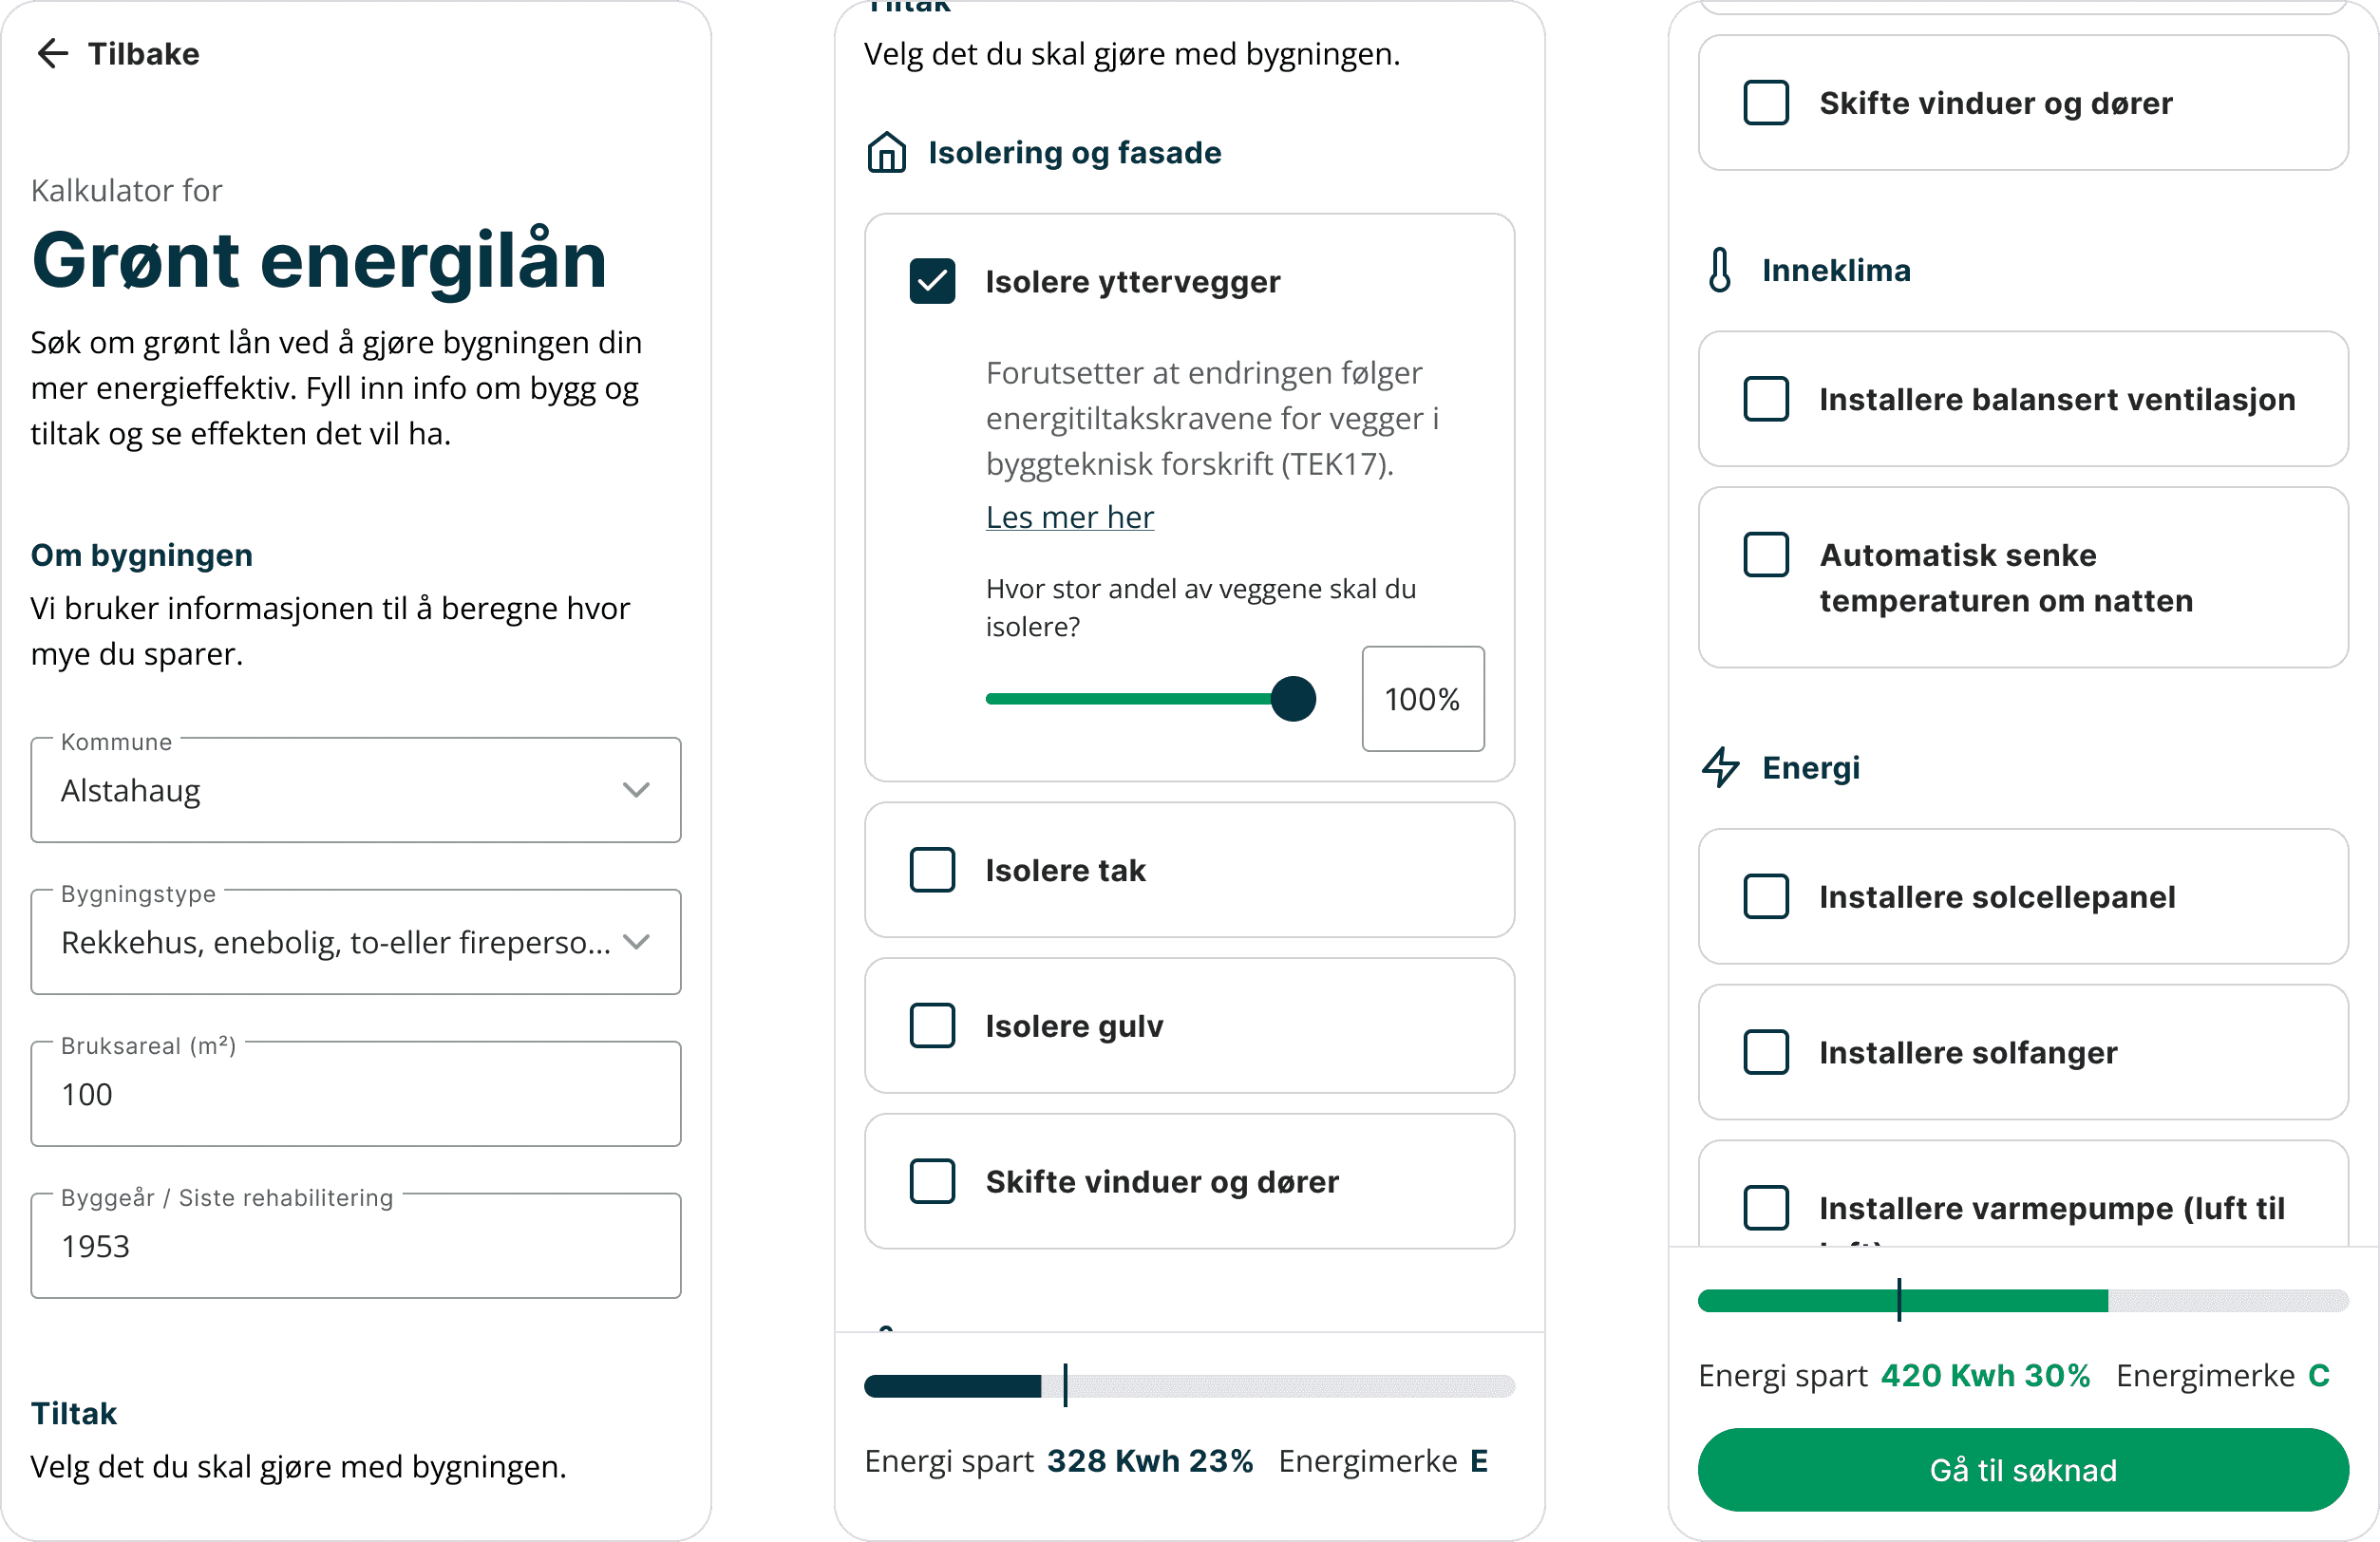Select the Installere solcellepanel checkbox

pos(1766,897)
